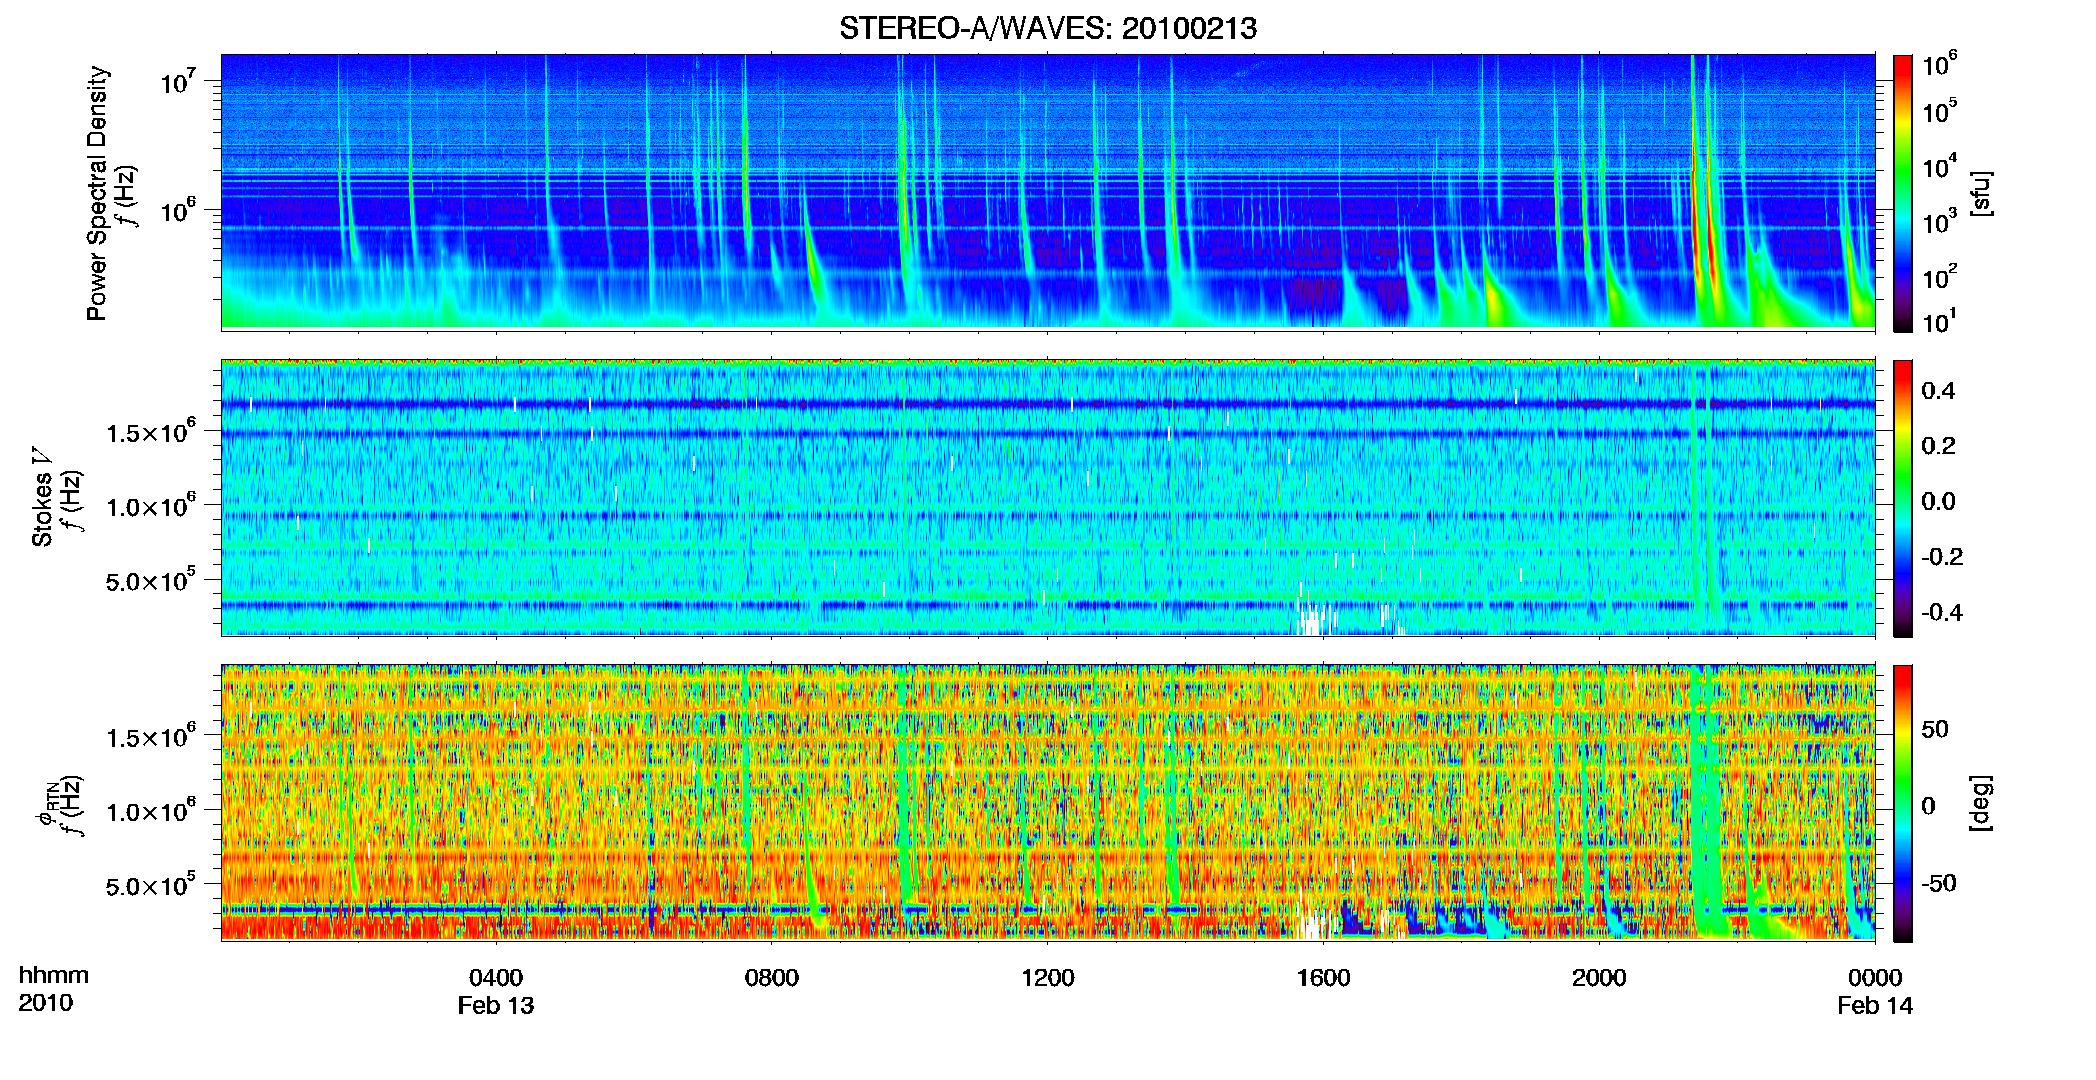Click the -50 tick on degree colorbar

click(1938, 883)
